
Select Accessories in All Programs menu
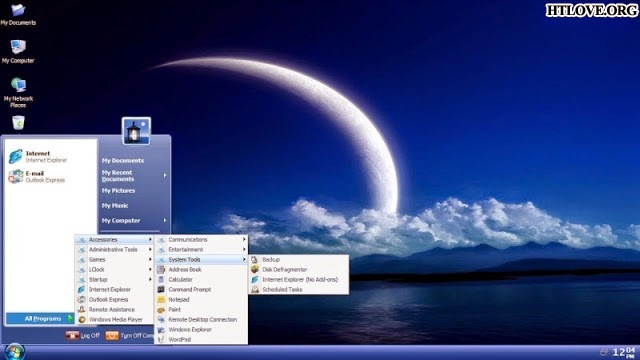click(114, 240)
